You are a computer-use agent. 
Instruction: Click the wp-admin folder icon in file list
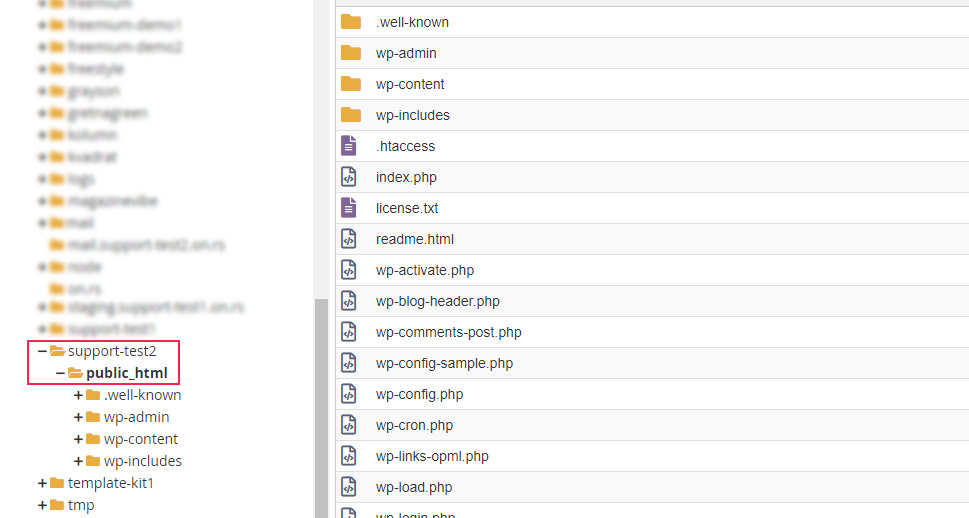pos(350,53)
